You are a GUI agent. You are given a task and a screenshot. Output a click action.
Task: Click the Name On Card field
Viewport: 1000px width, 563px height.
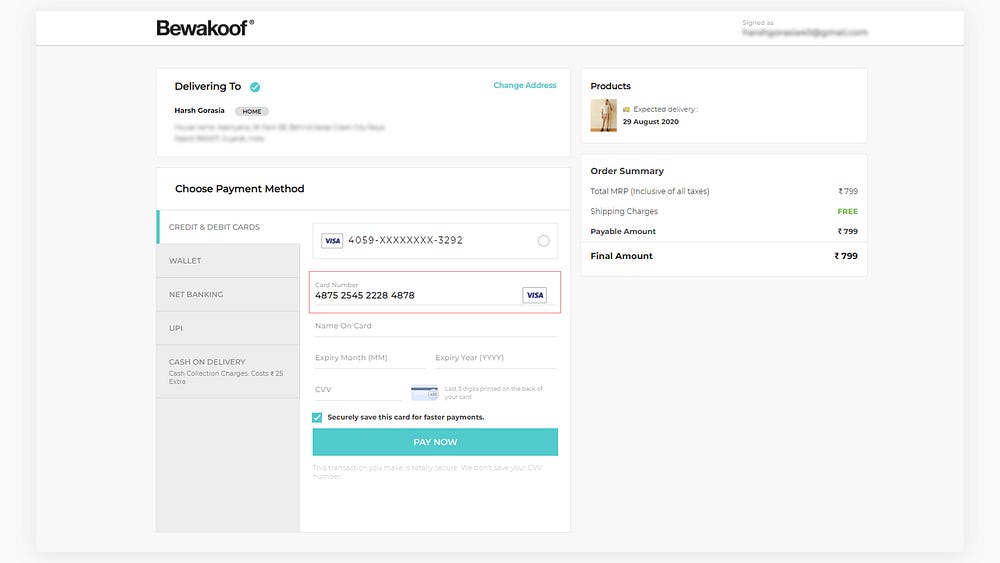click(435, 326)
